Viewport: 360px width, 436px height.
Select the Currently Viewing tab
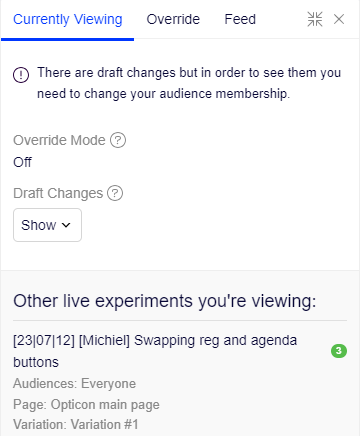(x=68, y=19)
